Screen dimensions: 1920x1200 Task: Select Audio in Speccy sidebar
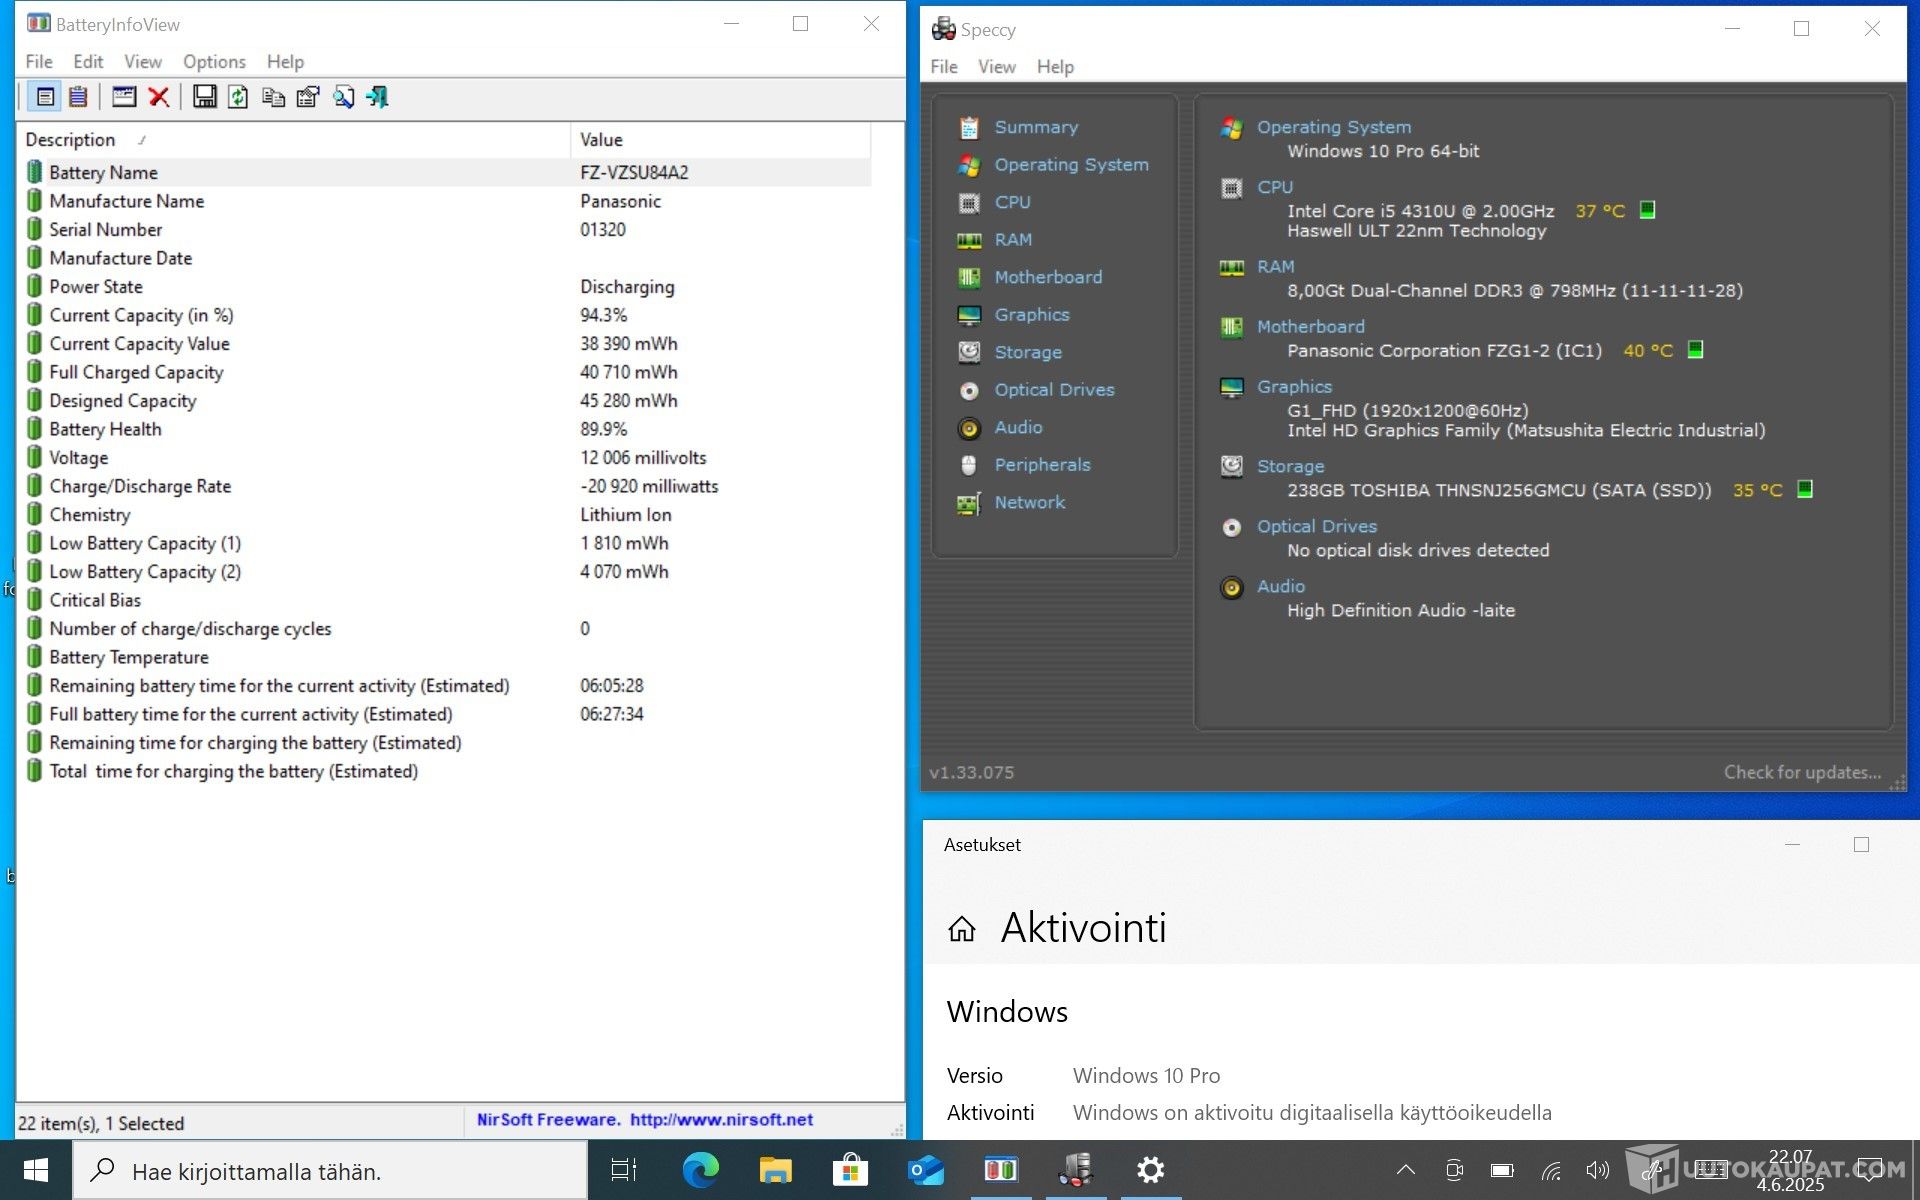(x=1017, y=427)
